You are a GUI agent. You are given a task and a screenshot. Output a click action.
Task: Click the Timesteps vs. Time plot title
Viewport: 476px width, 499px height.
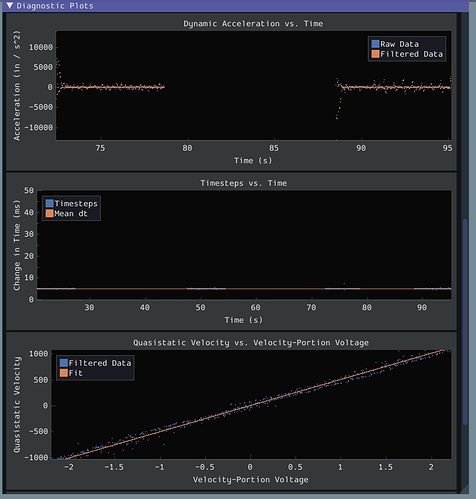[243, 183]
